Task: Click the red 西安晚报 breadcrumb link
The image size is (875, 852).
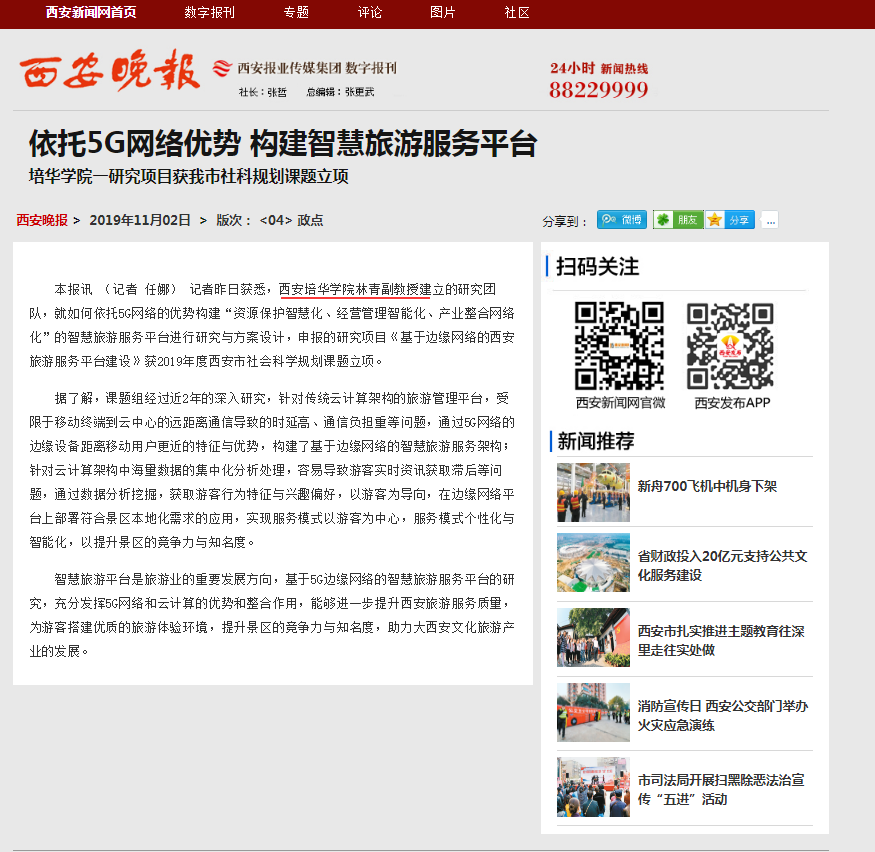Action: (x=42, y=220)
